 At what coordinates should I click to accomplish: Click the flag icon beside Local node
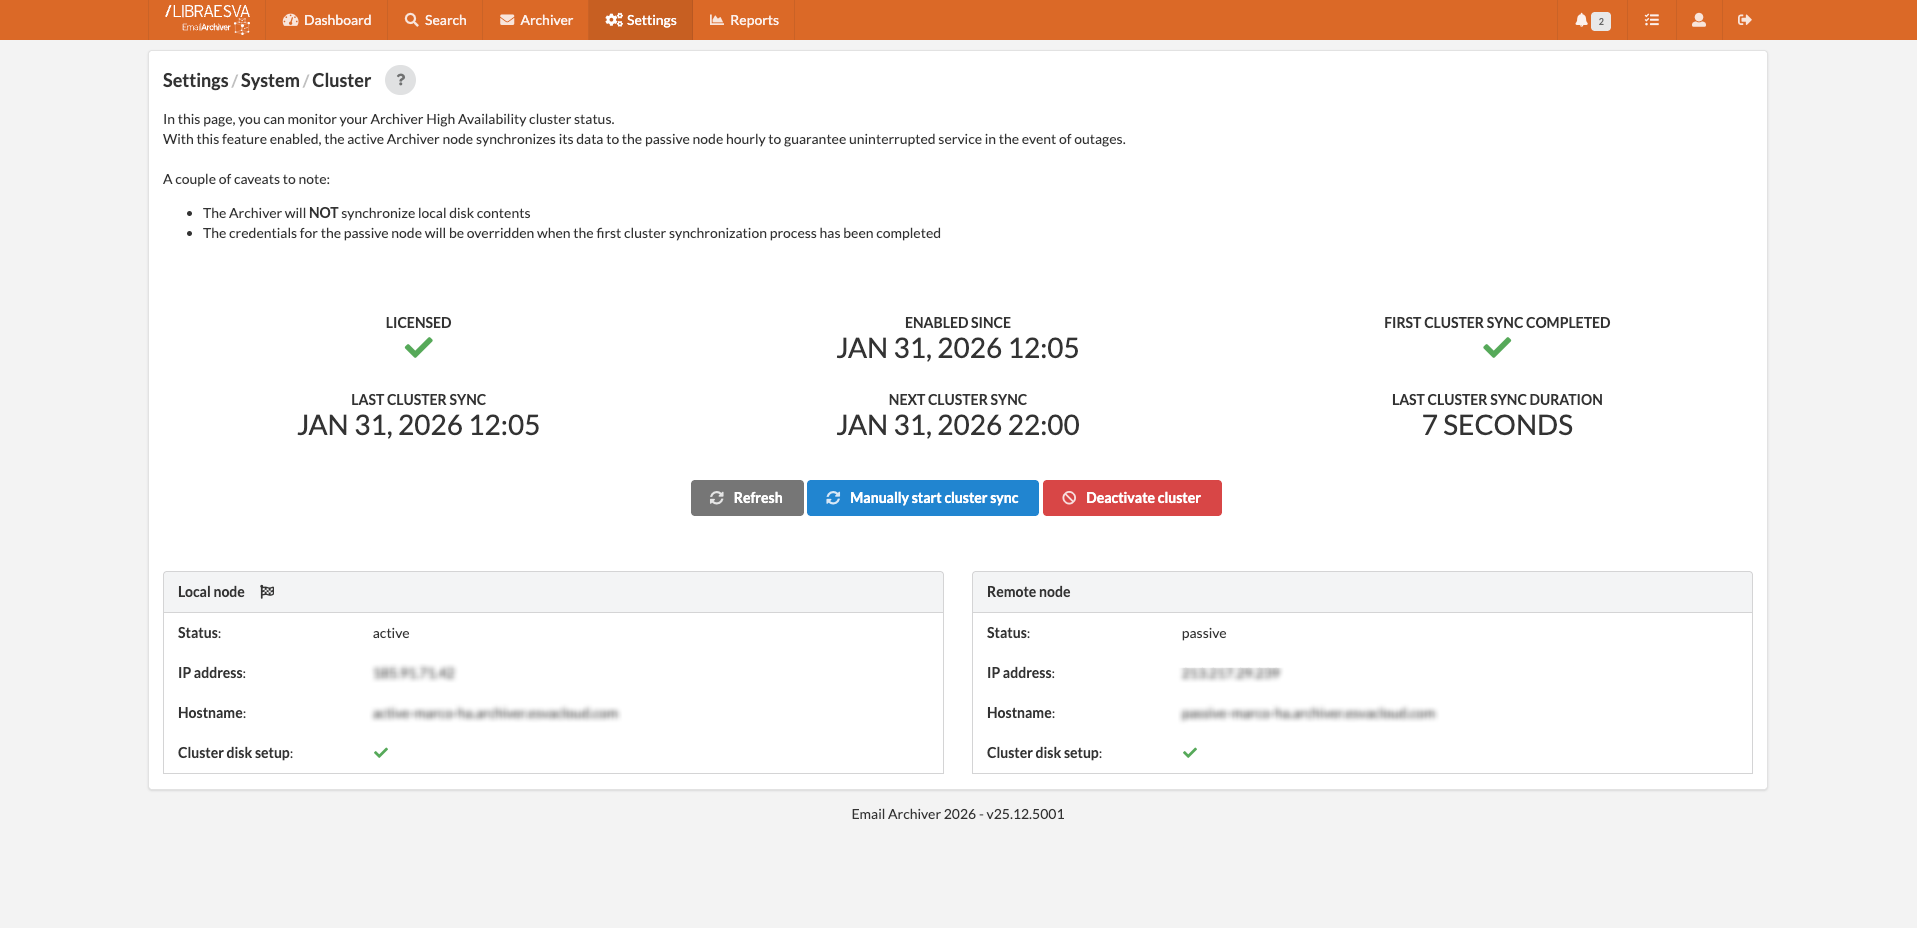(267, 592)
